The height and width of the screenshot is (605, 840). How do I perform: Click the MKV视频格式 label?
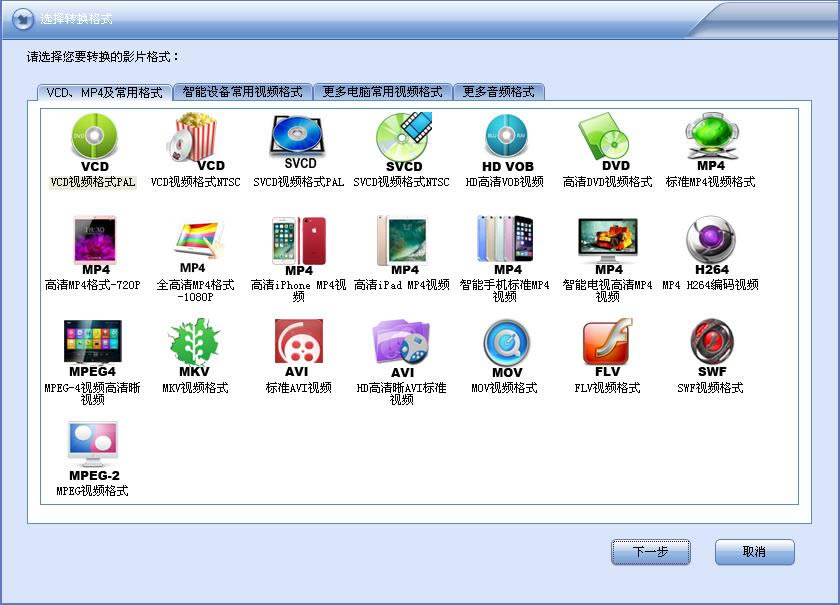[x=196, y=388]
